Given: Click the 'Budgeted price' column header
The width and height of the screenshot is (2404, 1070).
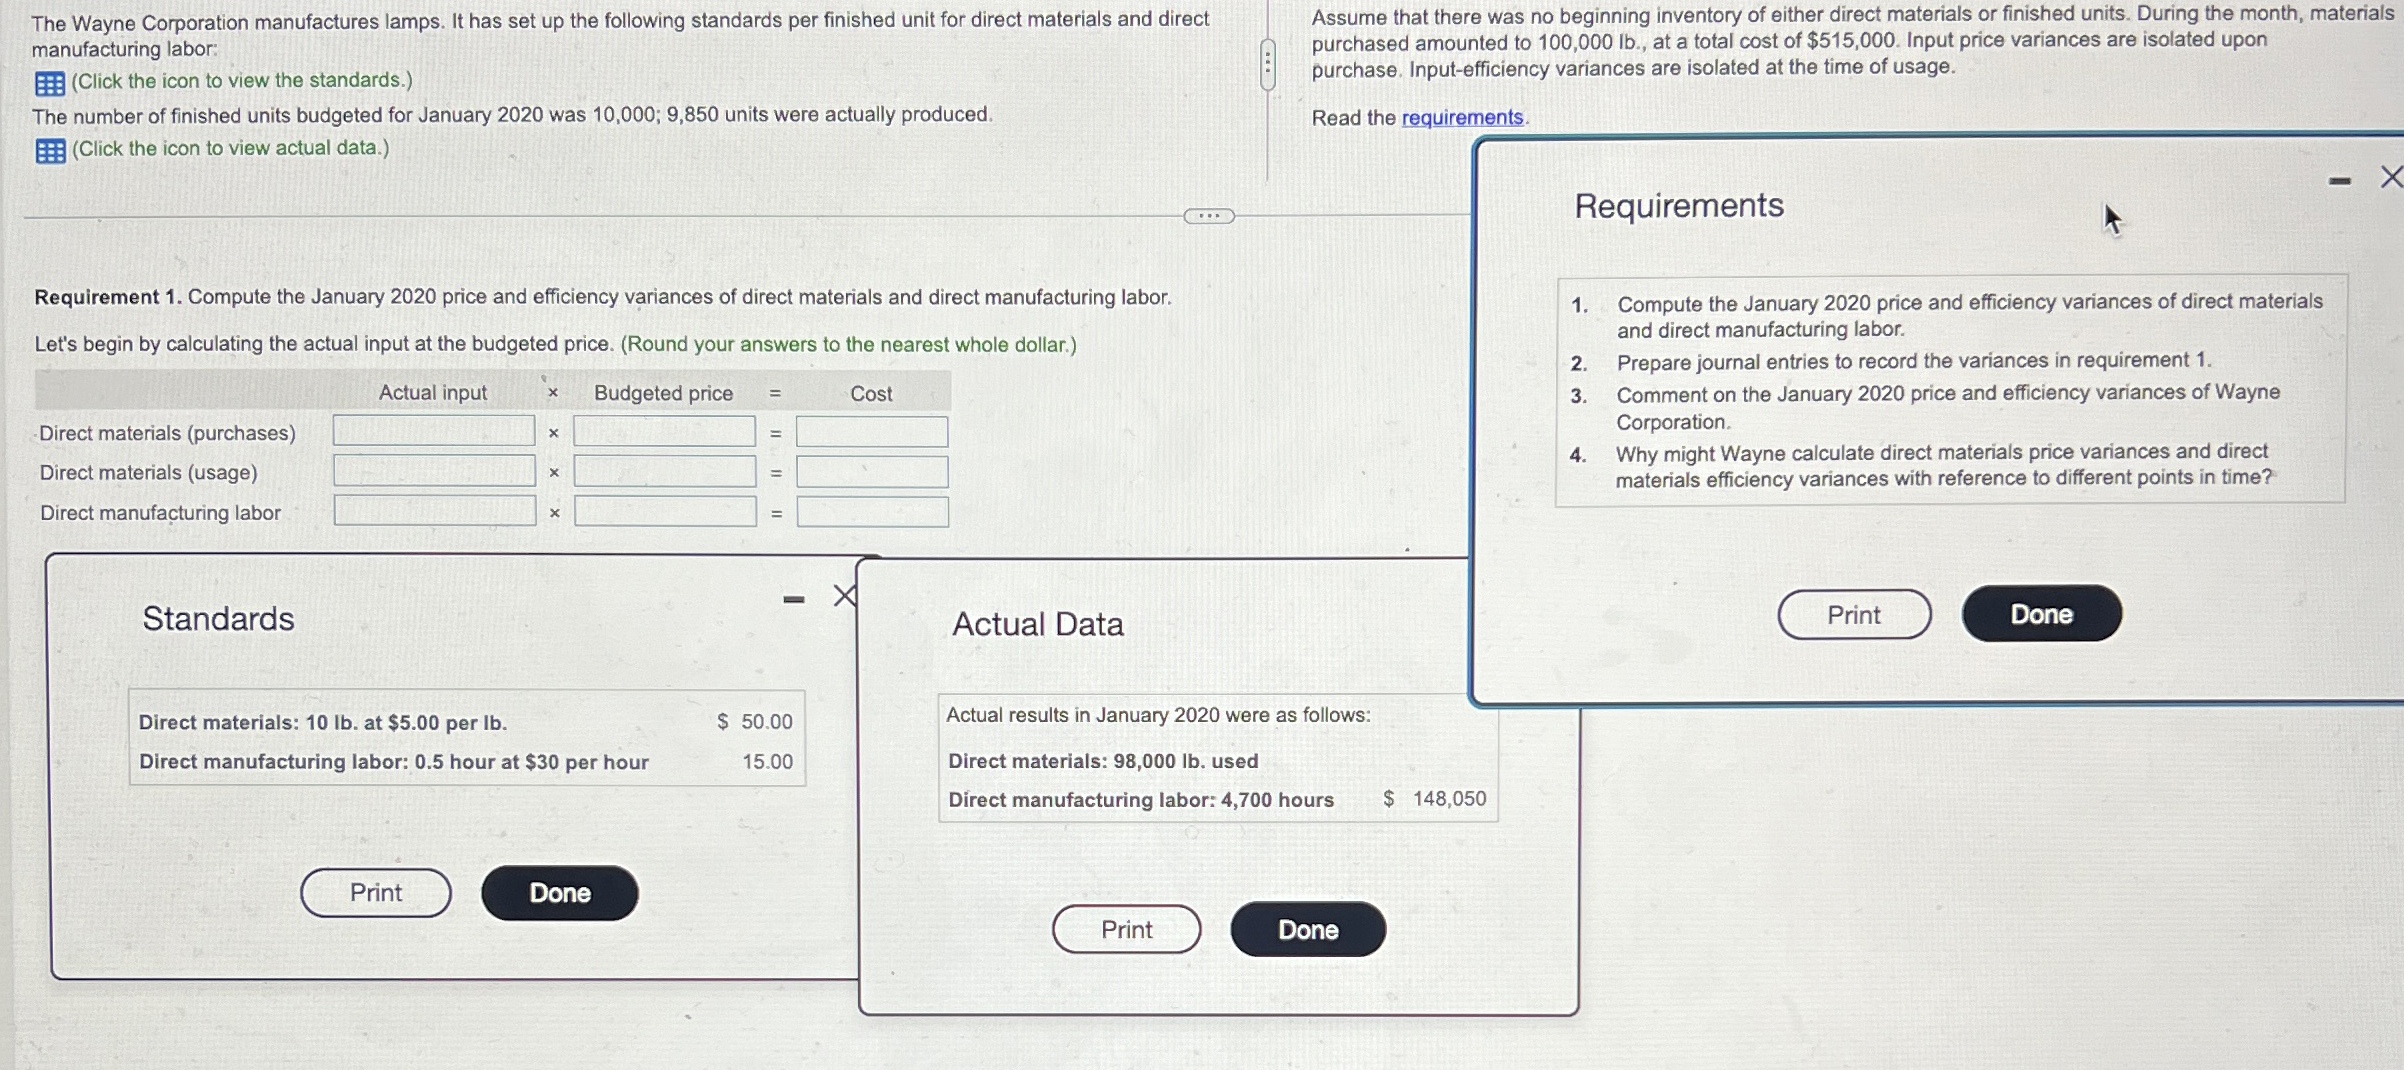Looking at the screenshot, I should click(663, 393).
